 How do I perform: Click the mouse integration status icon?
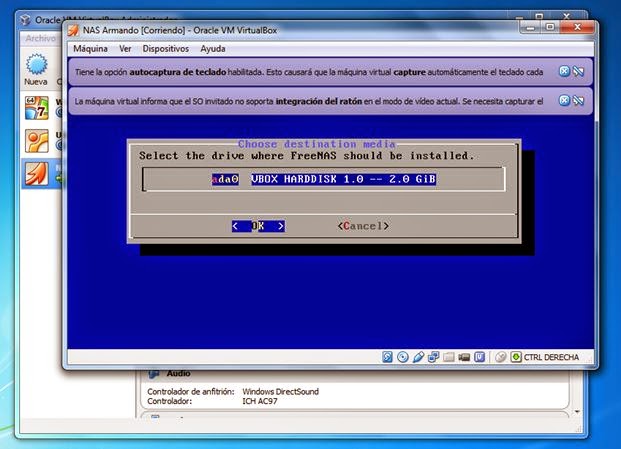tap(501, 357)
